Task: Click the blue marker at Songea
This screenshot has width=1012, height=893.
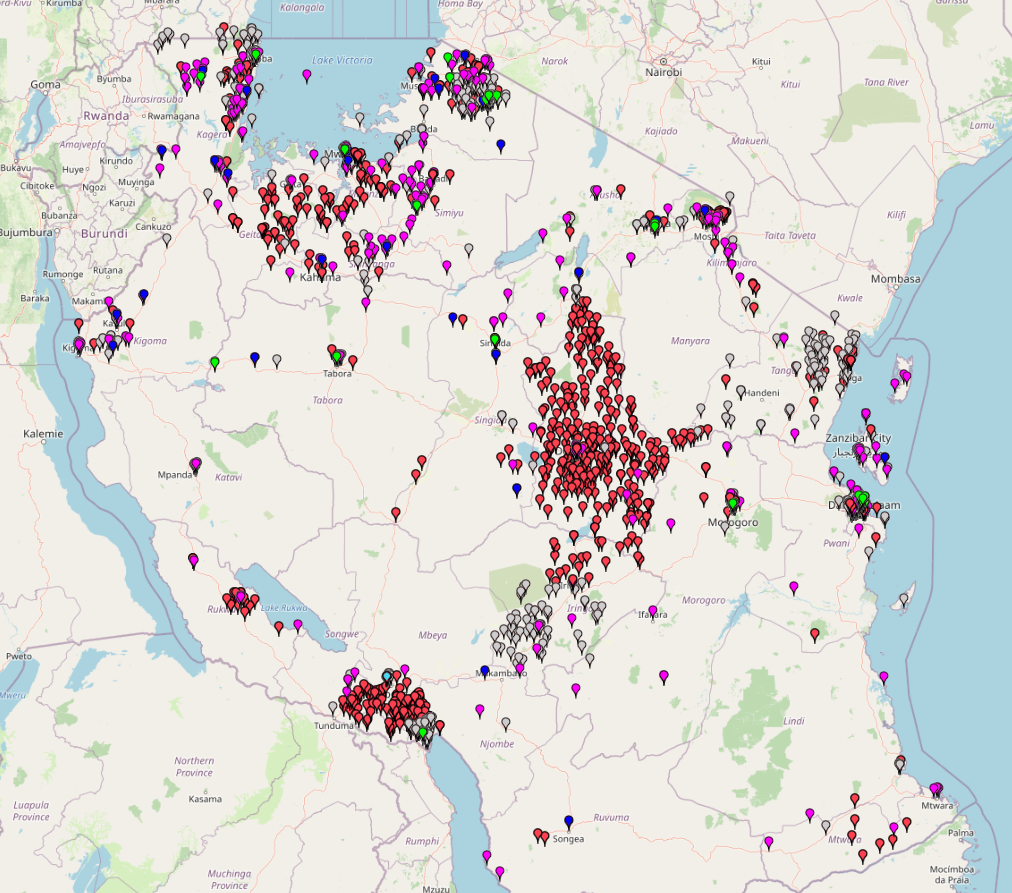Action: click(x=569, y=821)
